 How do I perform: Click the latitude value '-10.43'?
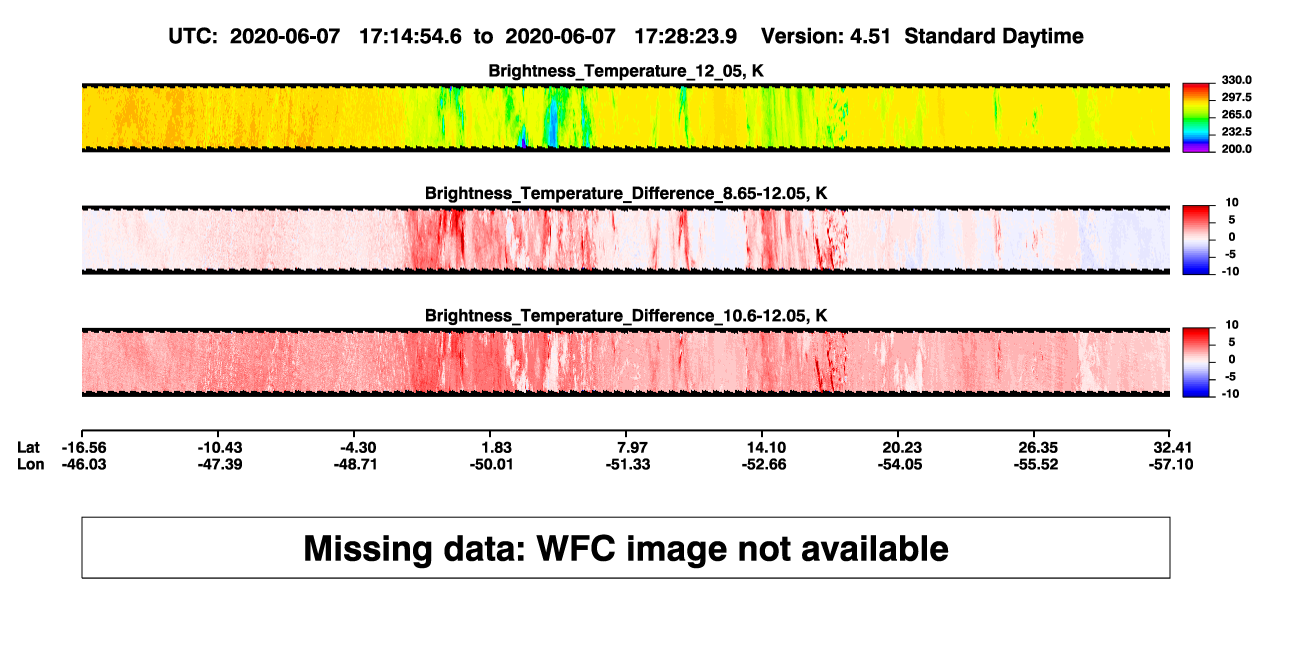(222, 447)
